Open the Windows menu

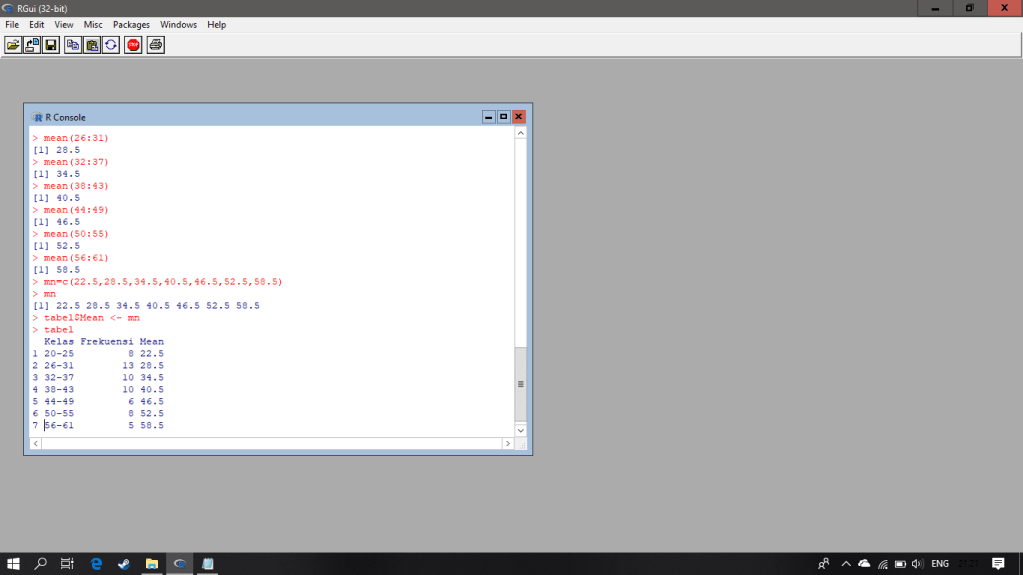pyautogui.click(x=178, y=24)
